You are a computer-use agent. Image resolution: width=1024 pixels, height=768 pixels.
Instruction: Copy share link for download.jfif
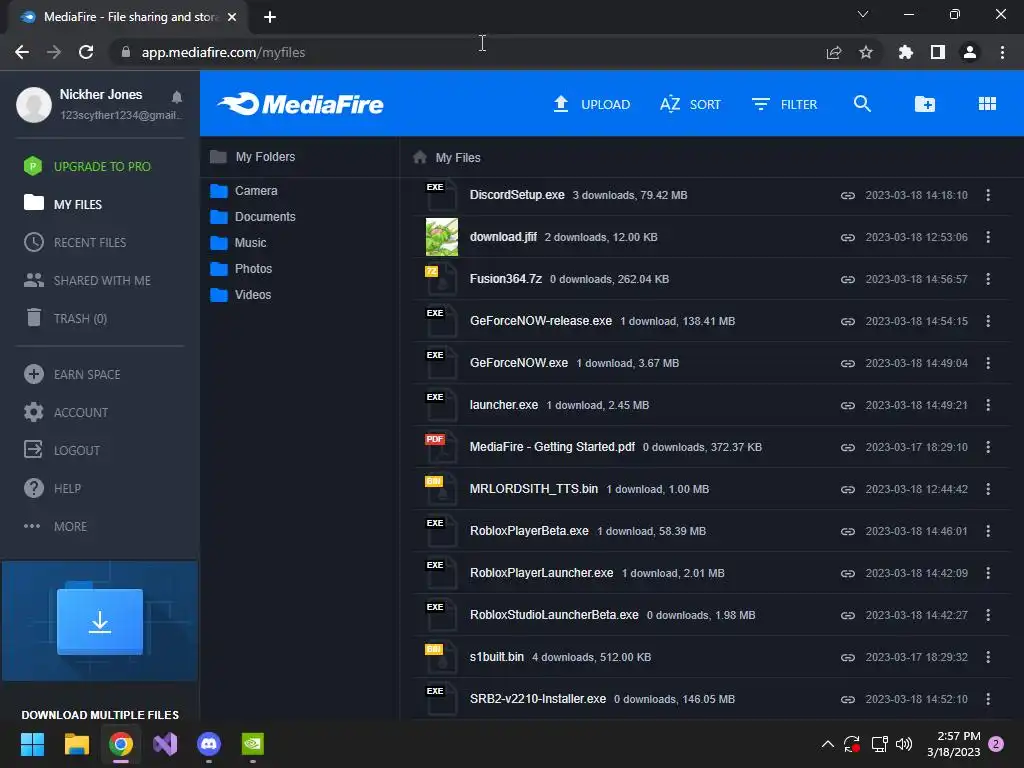pyautogui.click(x=847, y=237)
